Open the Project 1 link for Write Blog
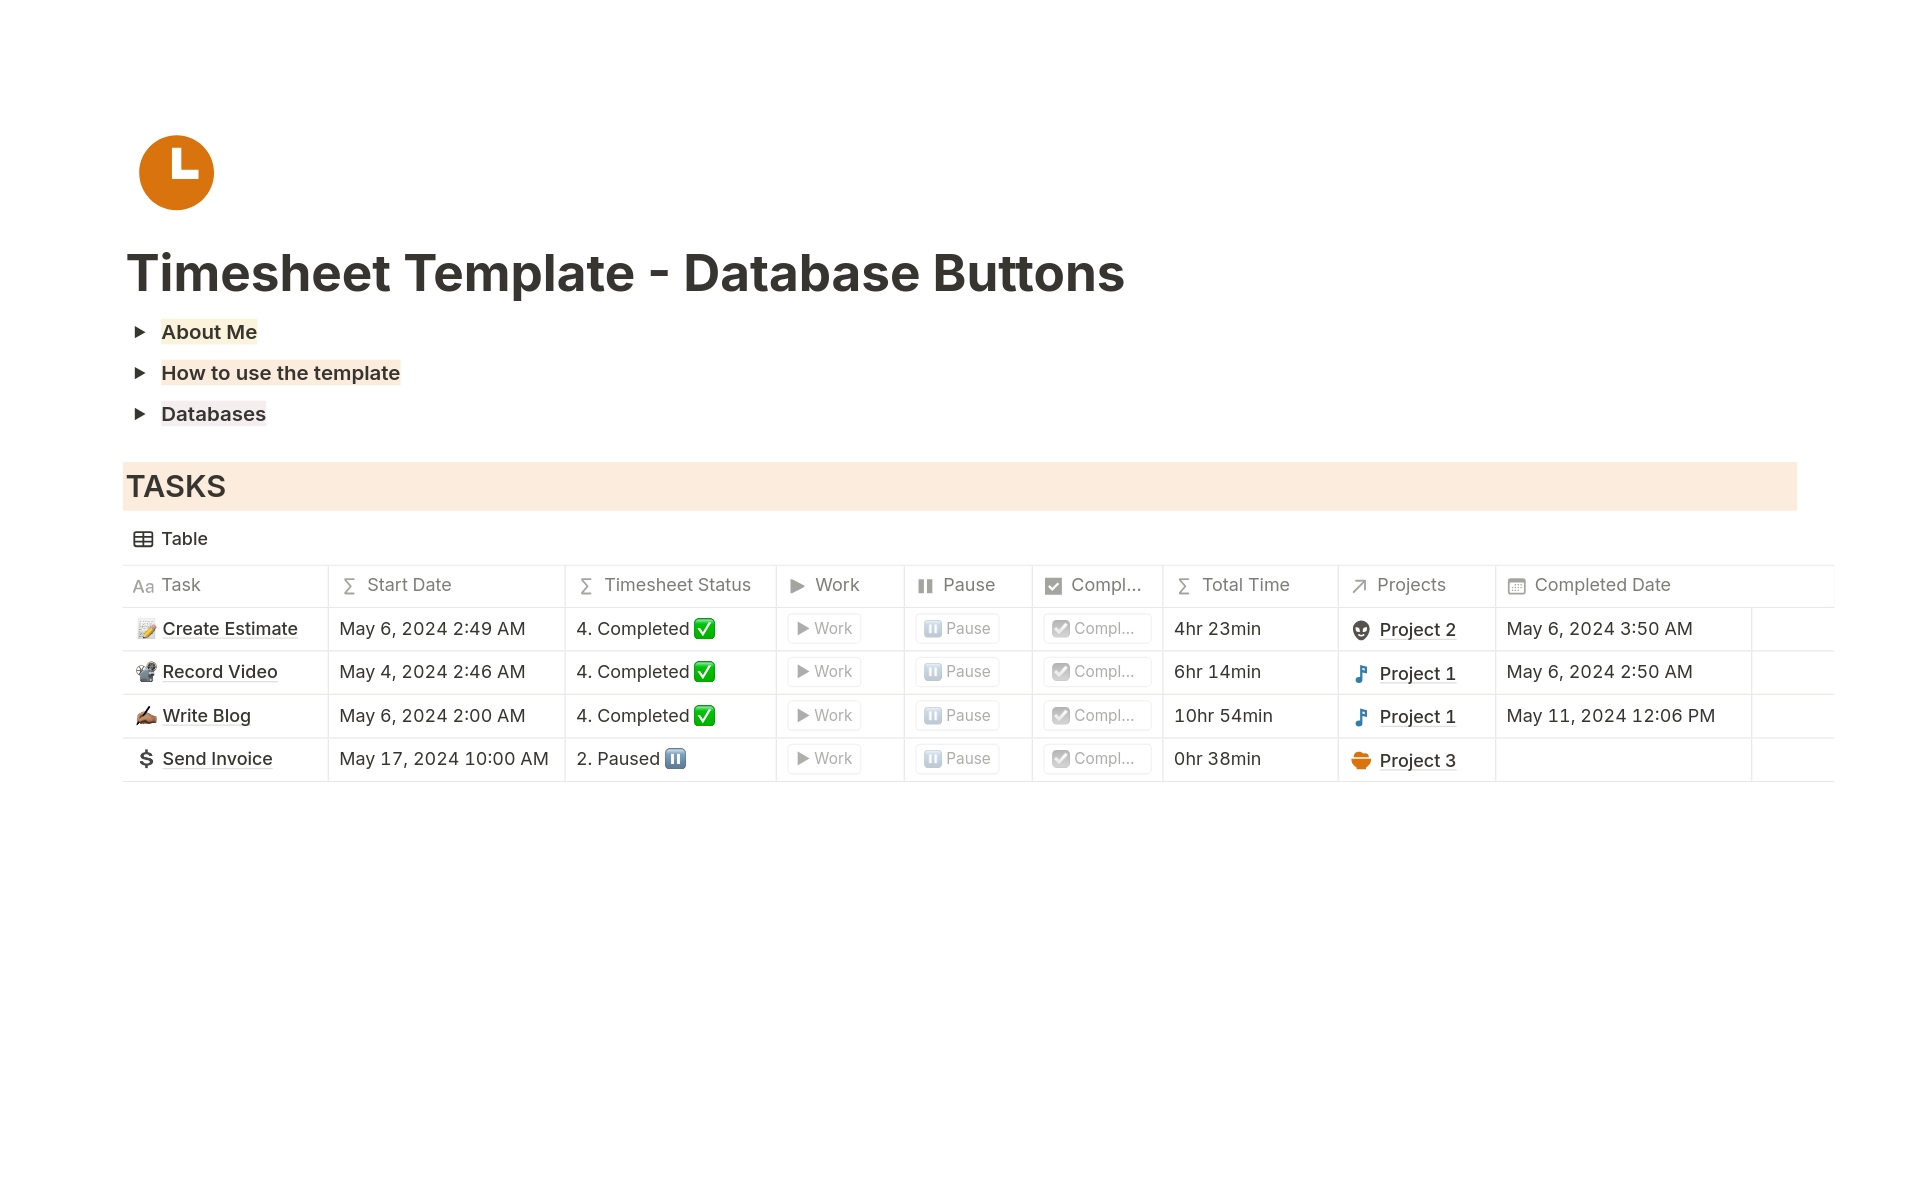1920x1199 pixels. pos(1416,717)
